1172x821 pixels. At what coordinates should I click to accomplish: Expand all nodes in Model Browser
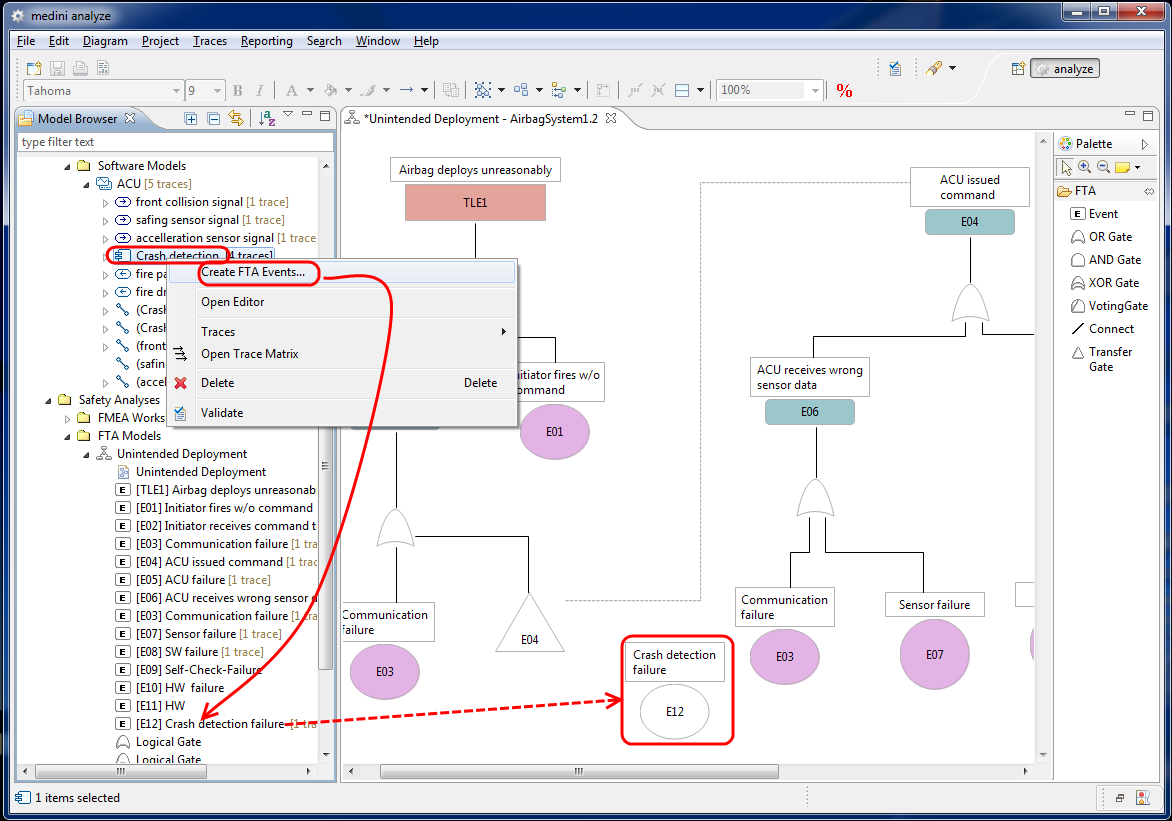(191, 119)
